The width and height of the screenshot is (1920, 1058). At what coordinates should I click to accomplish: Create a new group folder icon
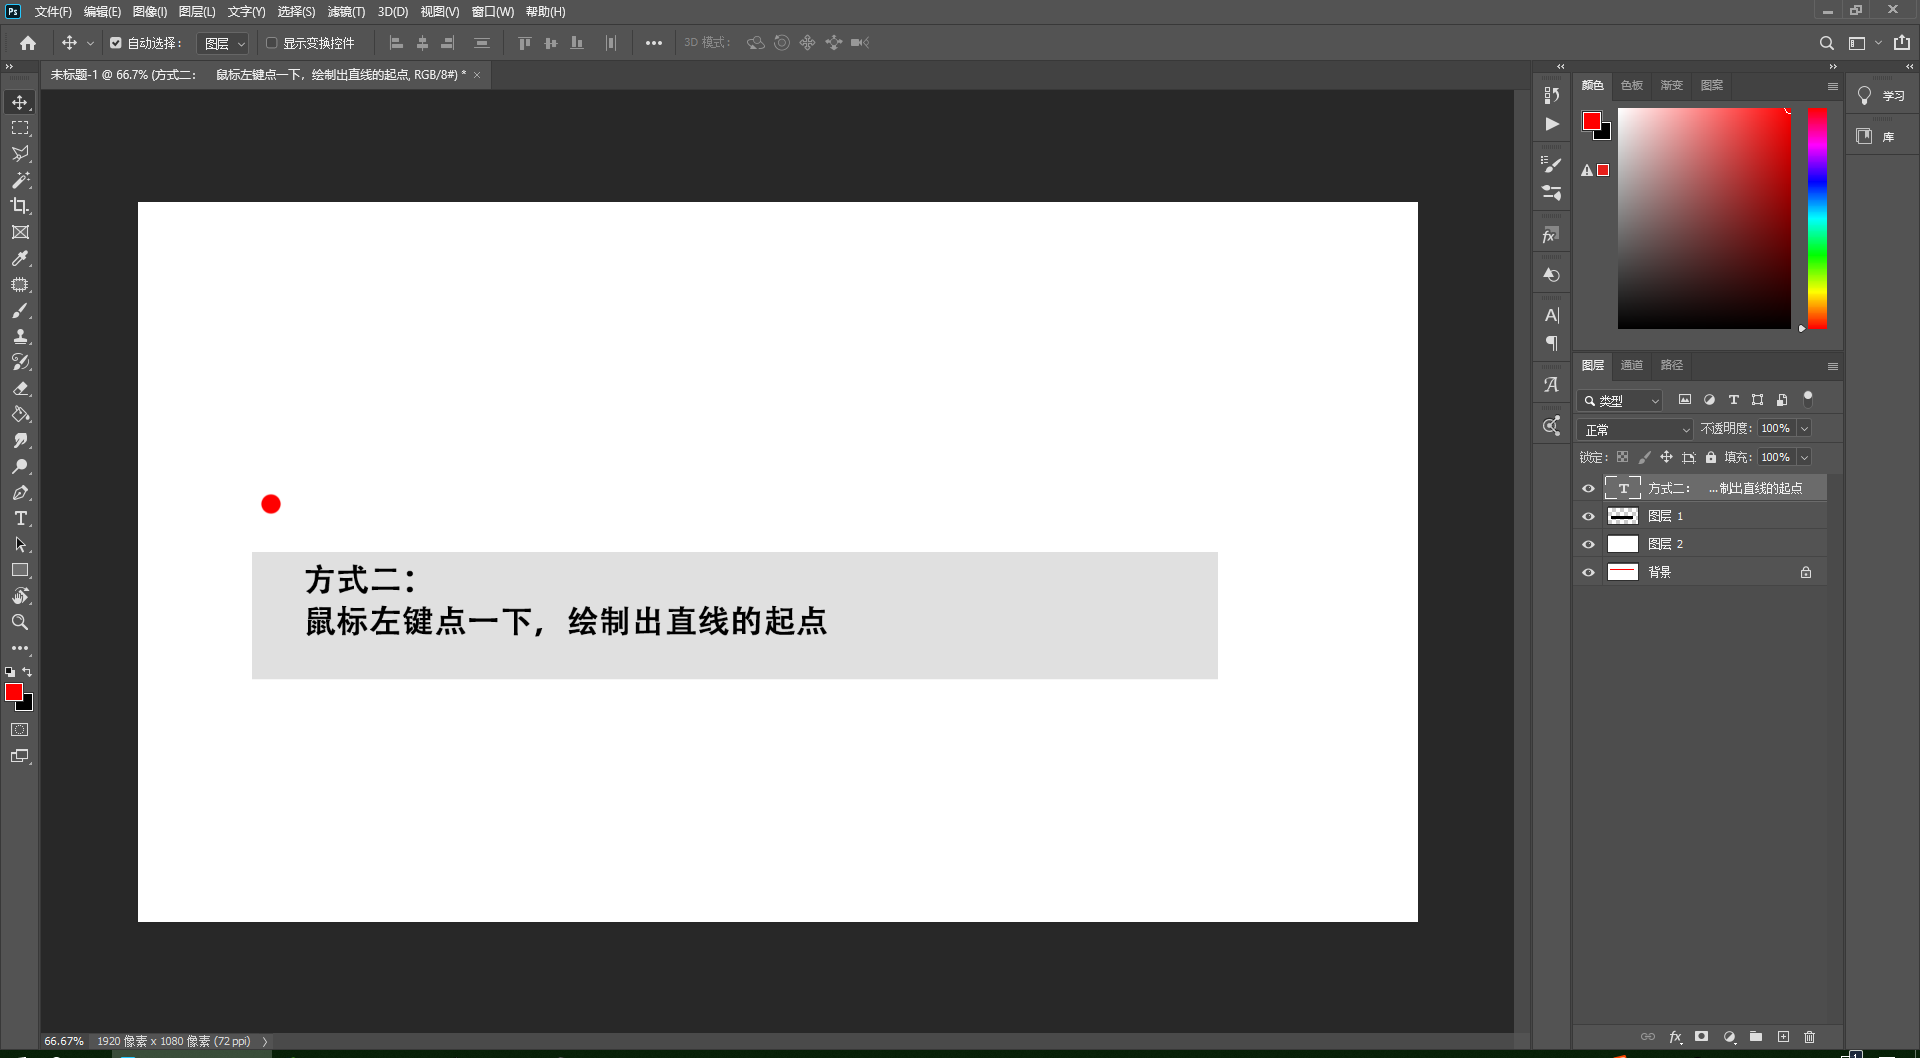tap(1756, 1037)
